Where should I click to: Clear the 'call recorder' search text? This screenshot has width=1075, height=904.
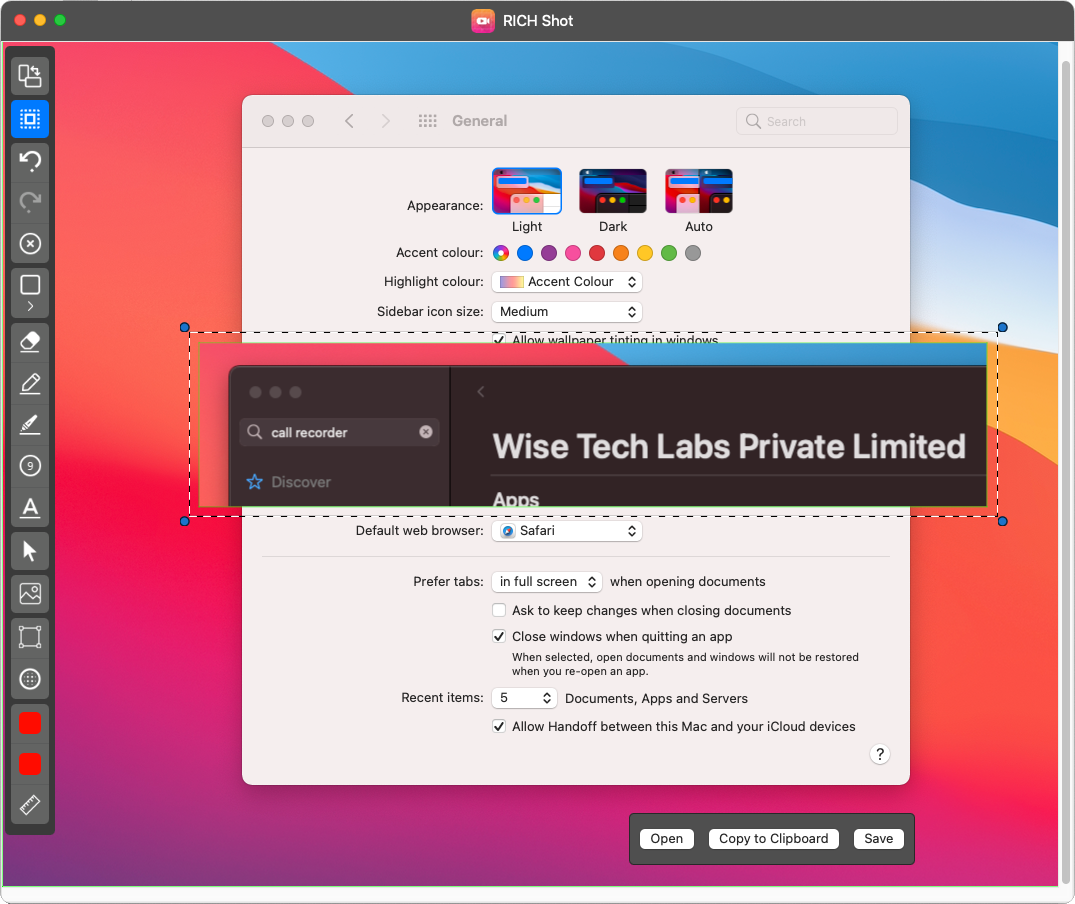pos(426,432)
